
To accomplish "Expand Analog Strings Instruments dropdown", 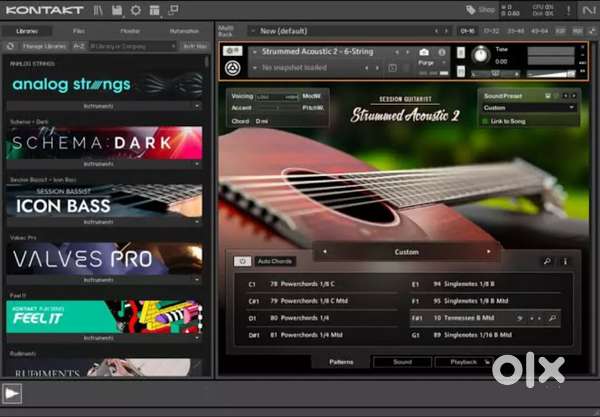I will pyautogui.click(x=104, y=106).
